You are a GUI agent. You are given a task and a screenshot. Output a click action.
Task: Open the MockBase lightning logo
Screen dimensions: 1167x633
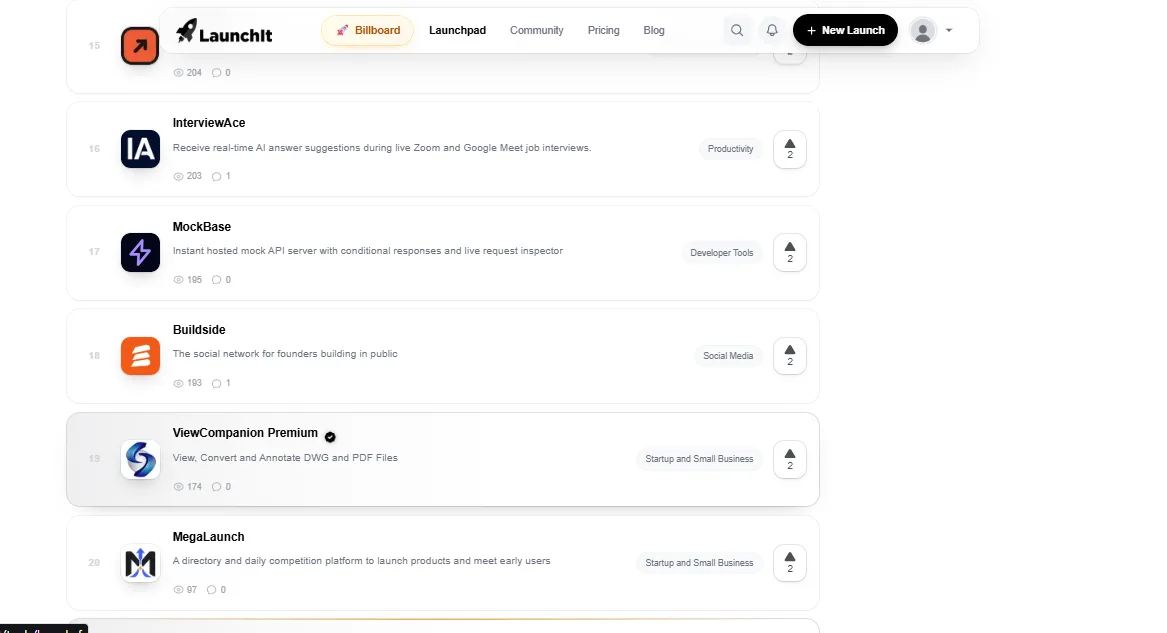click(141, 252)
